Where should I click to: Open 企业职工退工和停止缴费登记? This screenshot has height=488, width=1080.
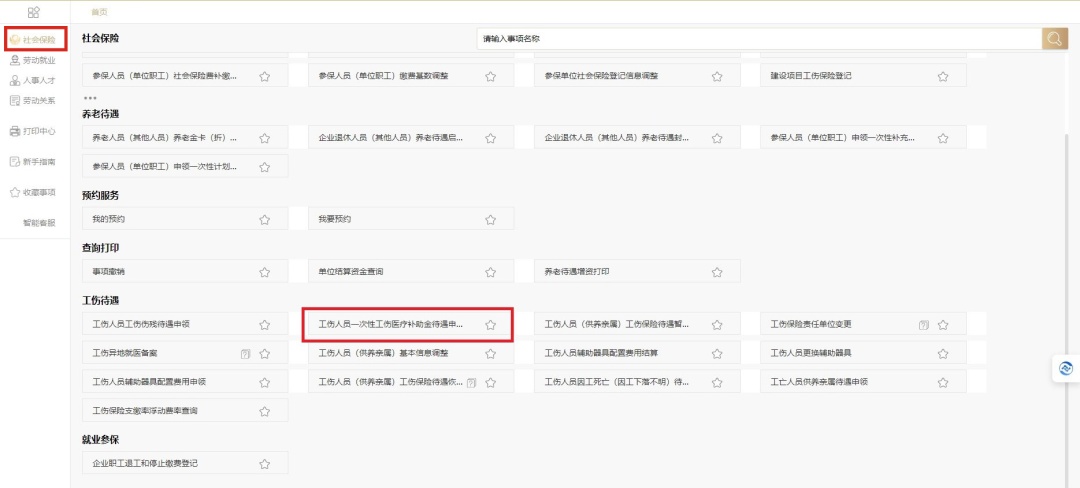185,463
